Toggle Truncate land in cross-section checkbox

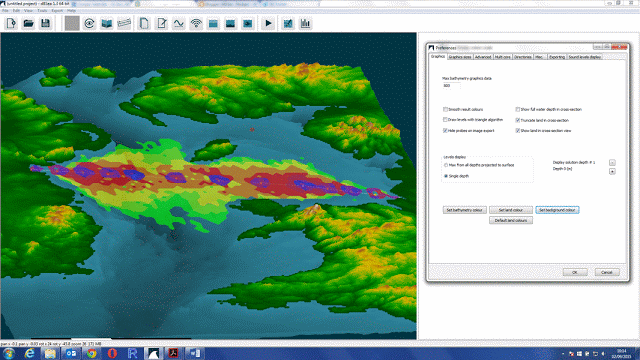tap(518, 120)
